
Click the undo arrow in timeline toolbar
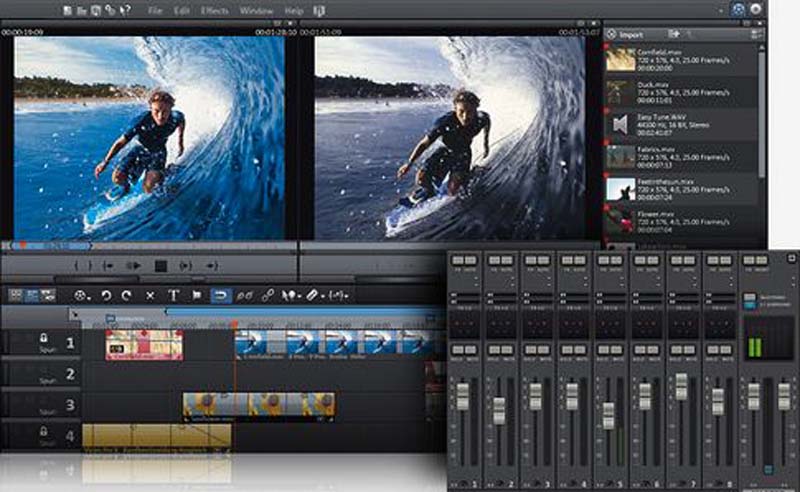pos(107,296)
